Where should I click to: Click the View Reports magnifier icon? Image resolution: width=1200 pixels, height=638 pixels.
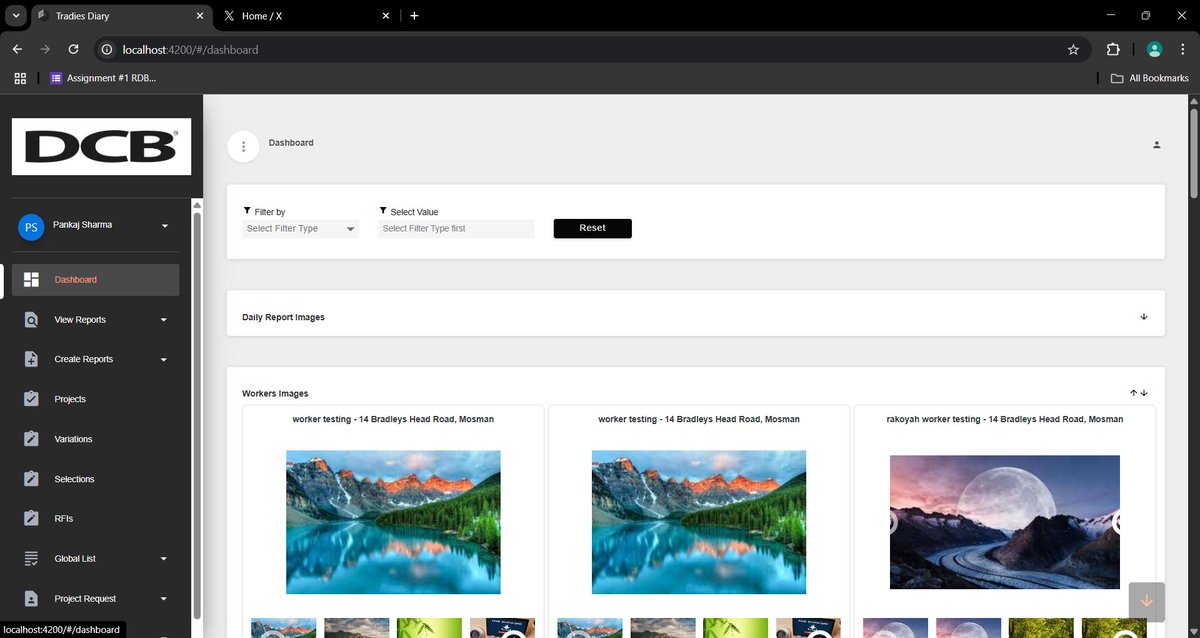[x=32, y=320]
